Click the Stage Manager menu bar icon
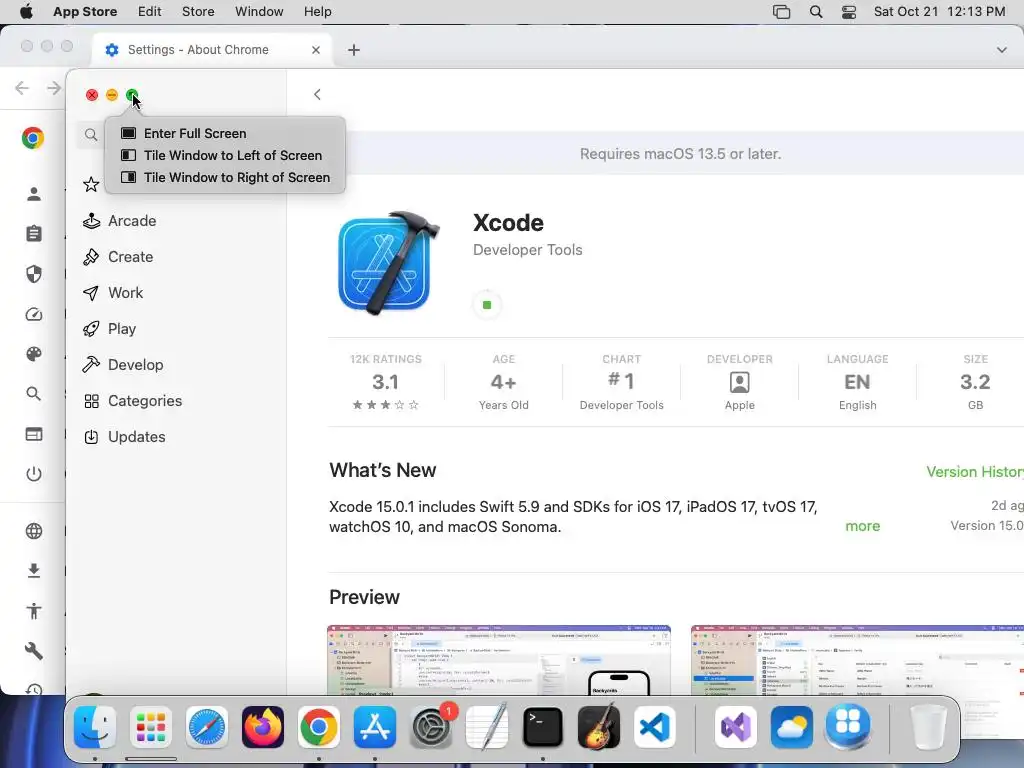This screenshot has width=1024, height=768. click(x=782, y=12)
